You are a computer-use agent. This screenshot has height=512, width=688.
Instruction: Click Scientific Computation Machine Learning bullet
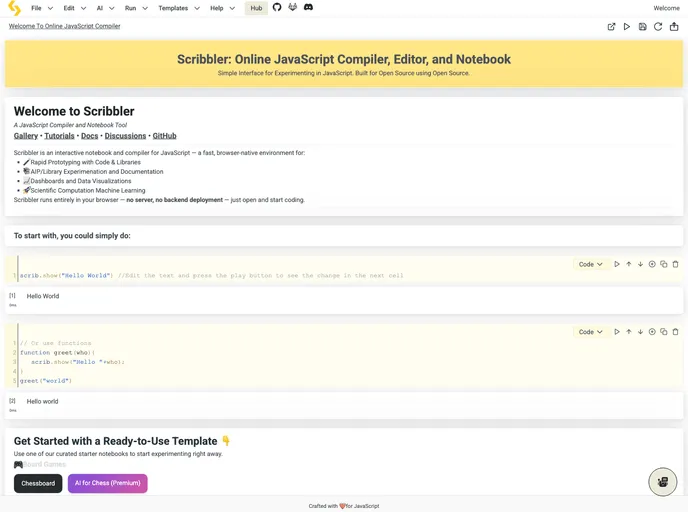pyautogui.click(x=84, y=190)
